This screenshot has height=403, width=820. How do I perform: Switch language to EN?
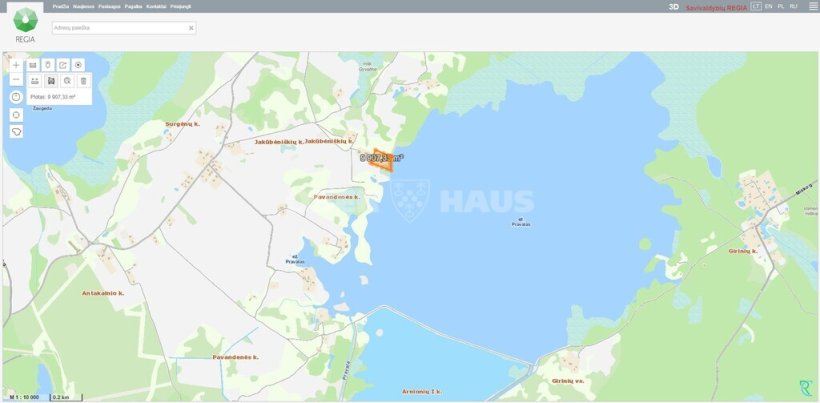768,6
